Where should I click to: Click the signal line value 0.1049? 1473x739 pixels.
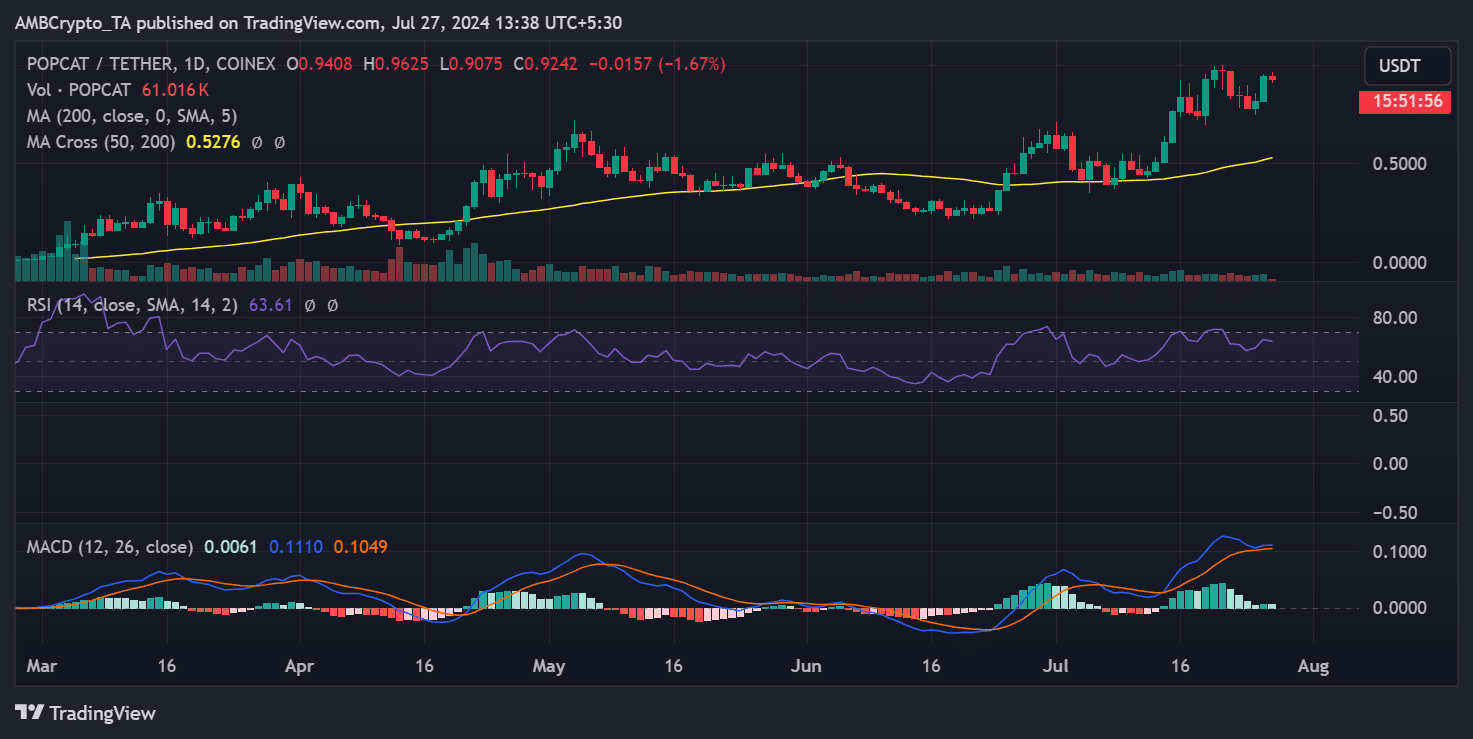coord(360,547)
